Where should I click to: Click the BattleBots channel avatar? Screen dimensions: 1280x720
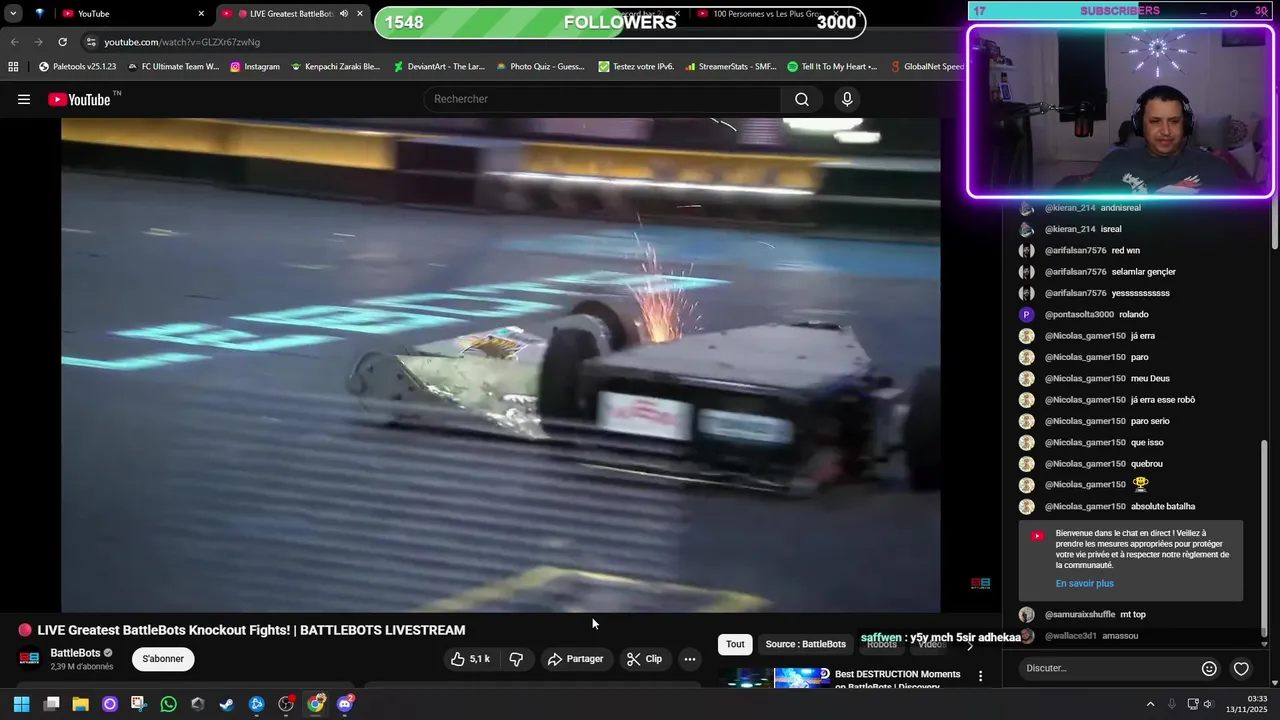click(30, 659)
